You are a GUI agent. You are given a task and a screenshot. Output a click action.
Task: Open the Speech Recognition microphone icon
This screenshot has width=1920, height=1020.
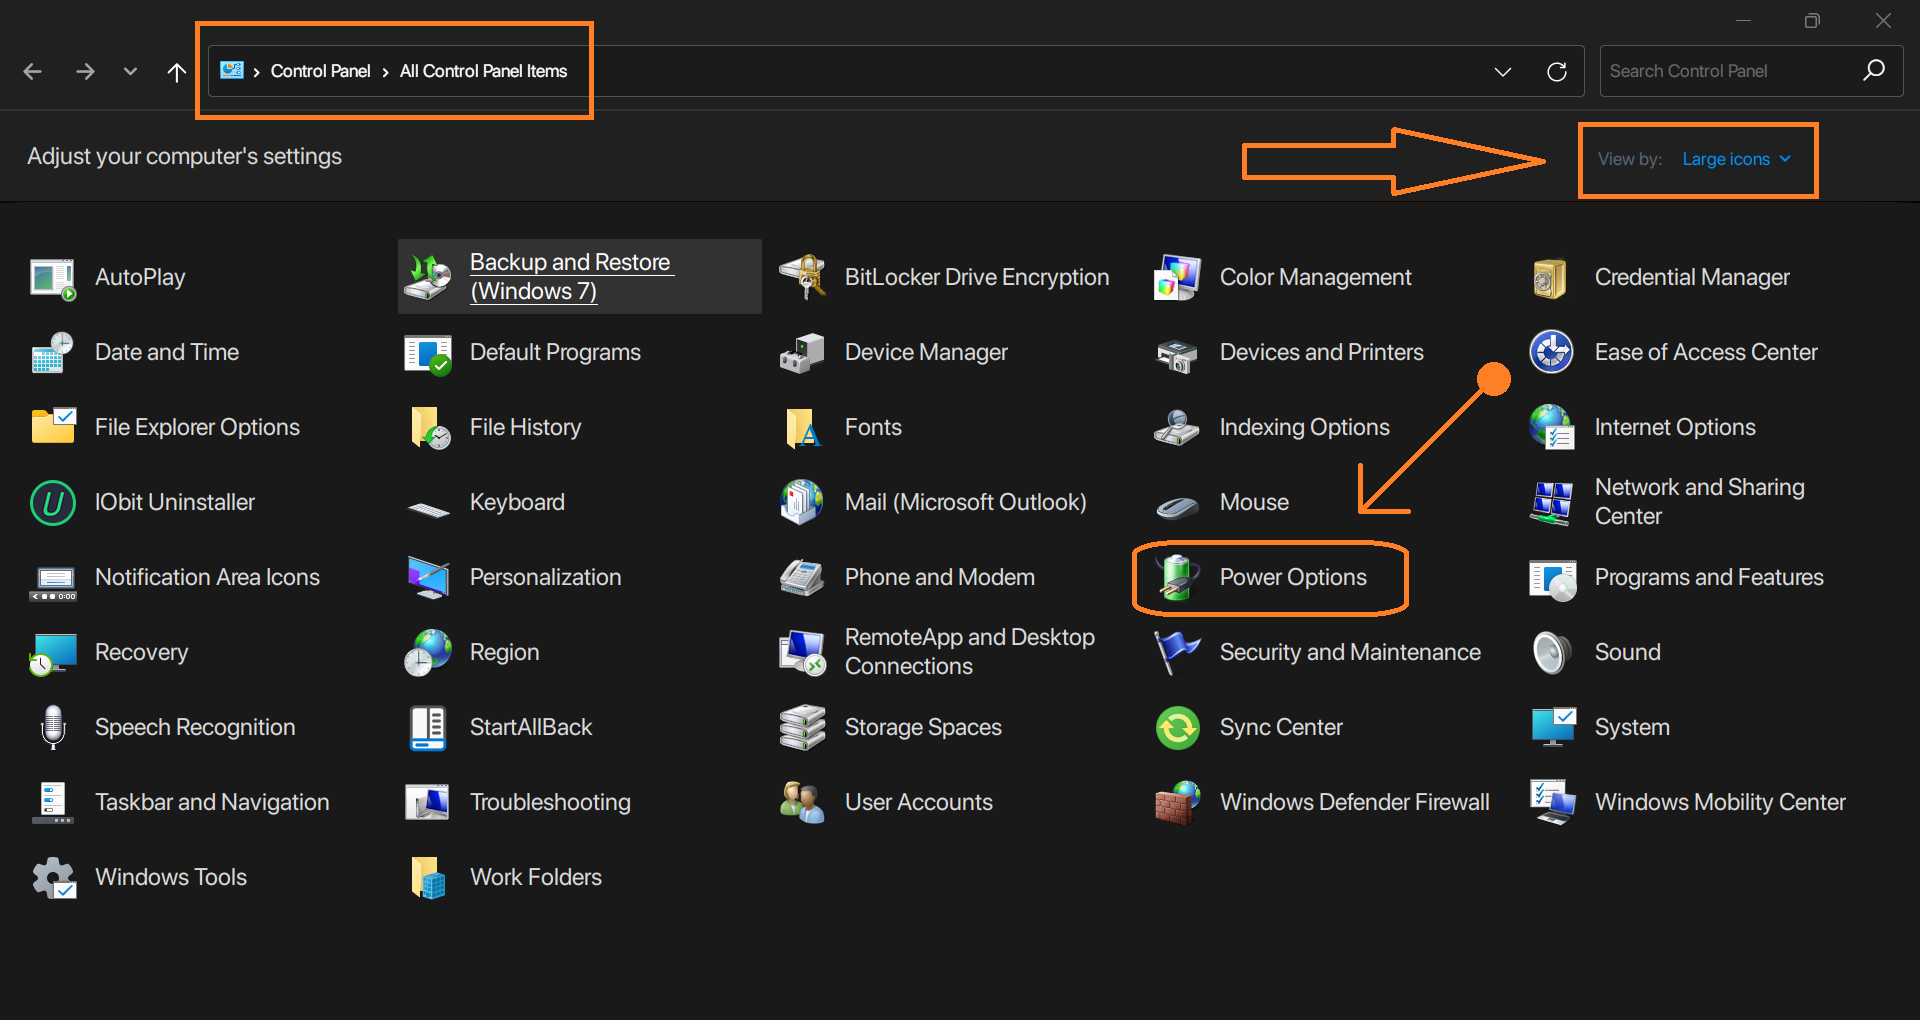[x=53, y=727]
